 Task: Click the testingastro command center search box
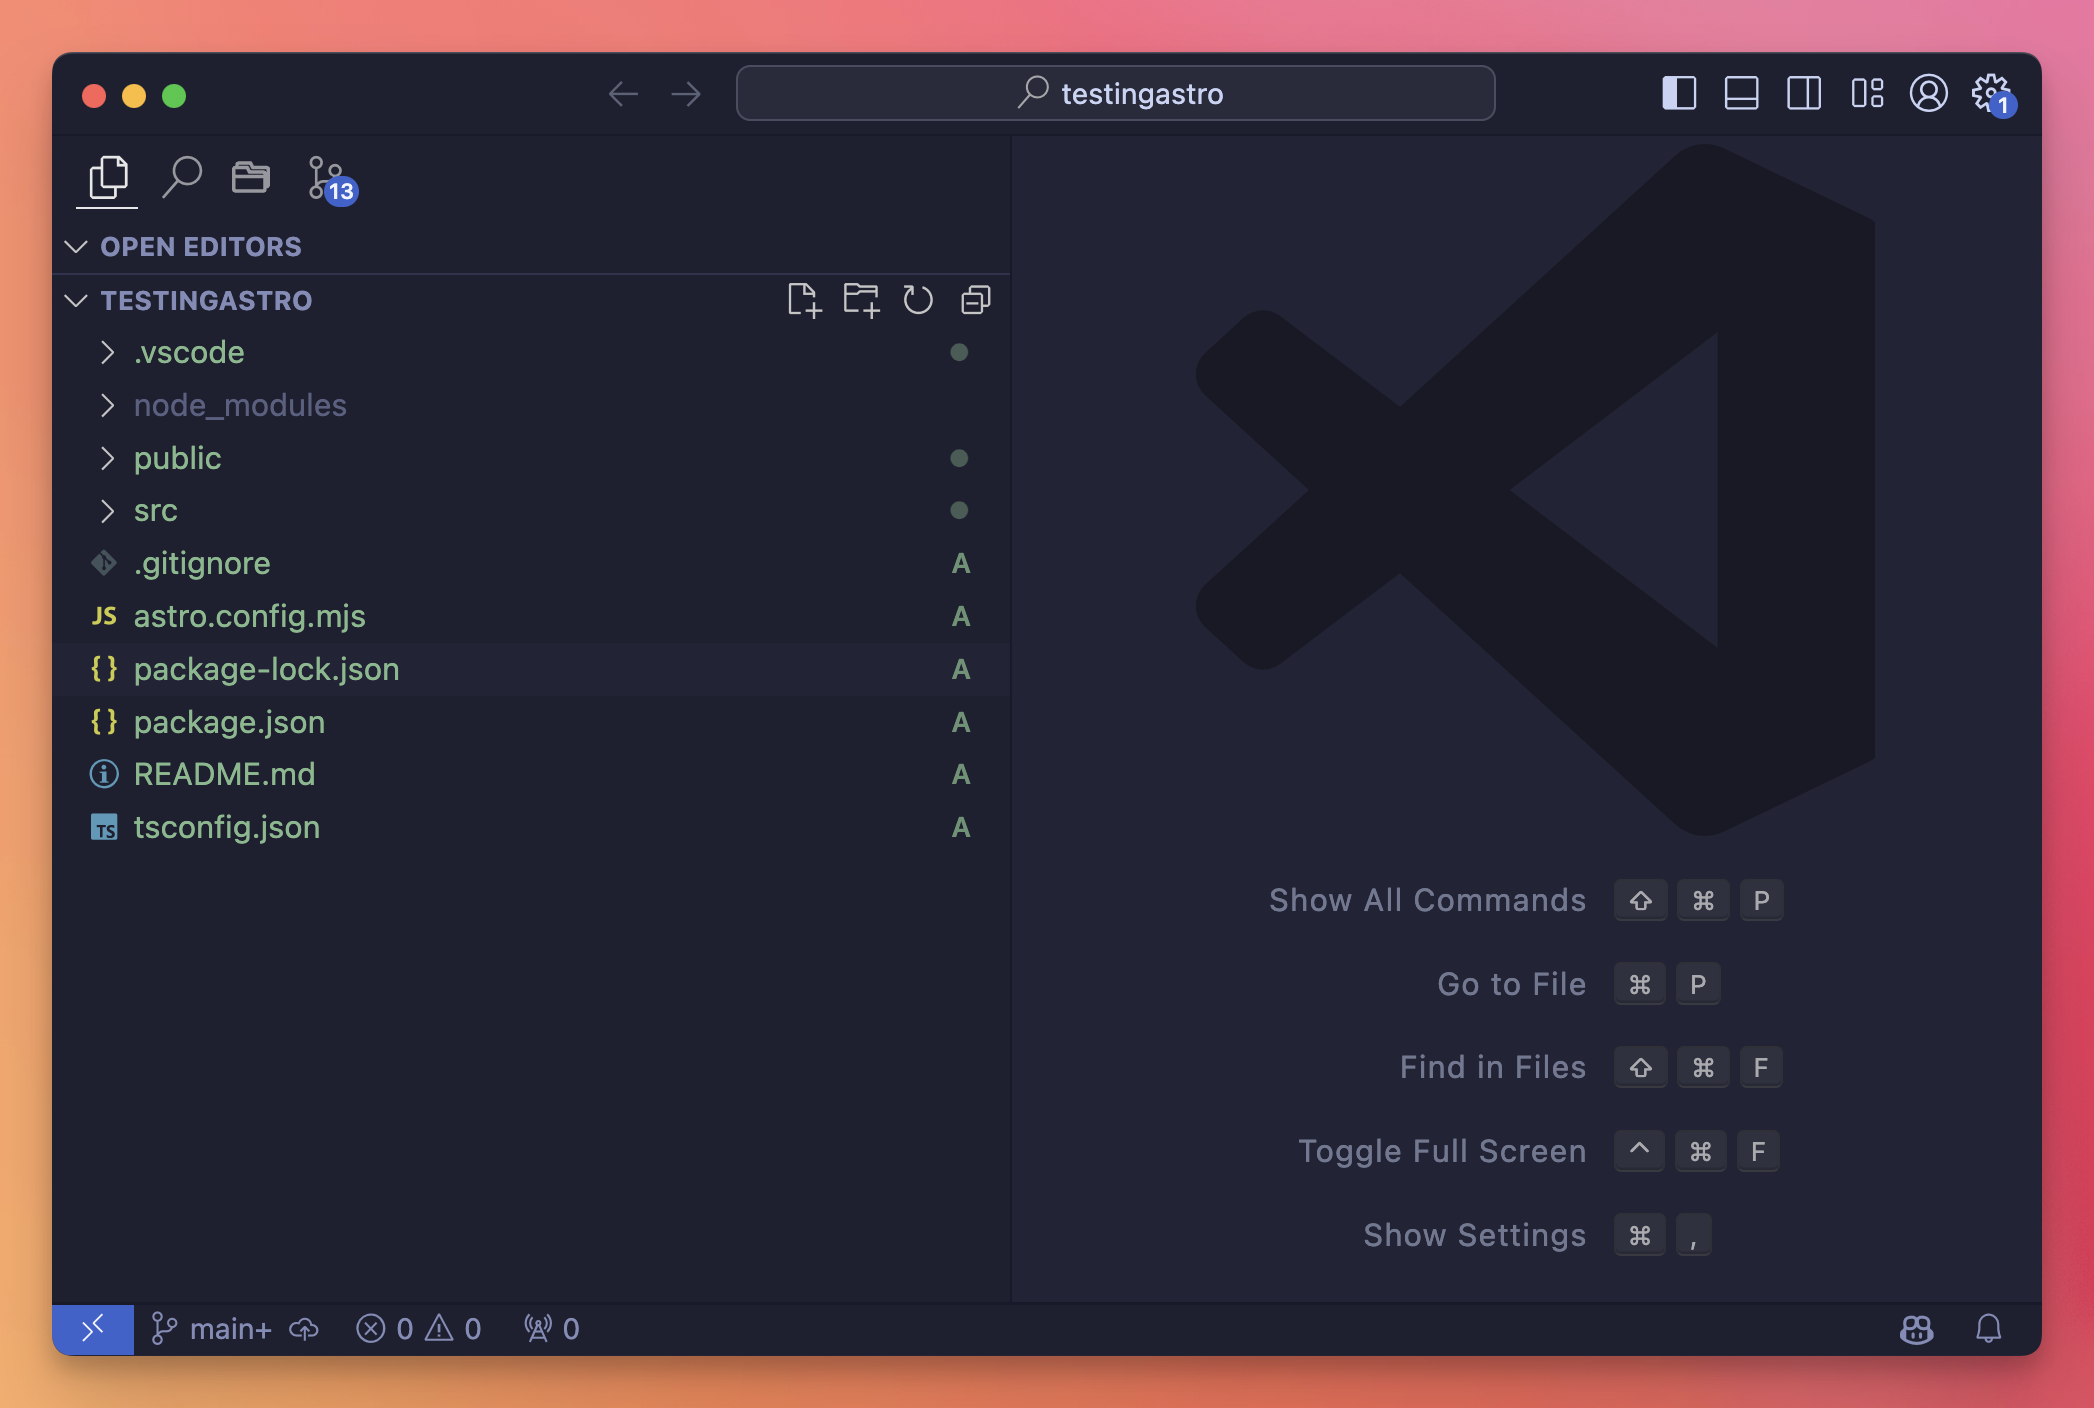1115,94
